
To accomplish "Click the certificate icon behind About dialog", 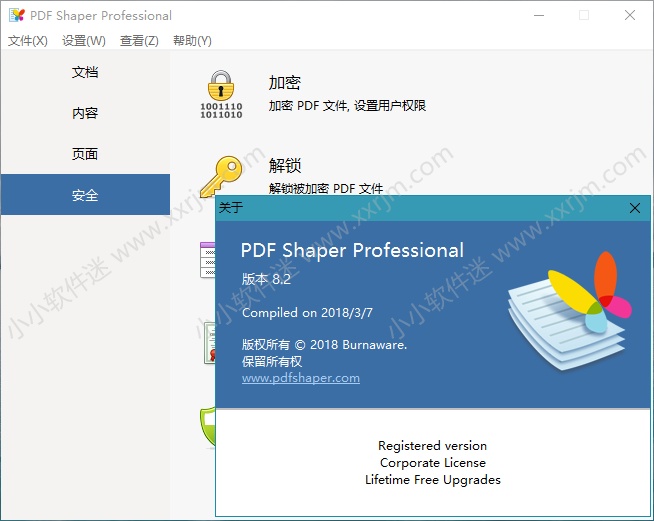I will pyautogui.click(x=210, y=343).
